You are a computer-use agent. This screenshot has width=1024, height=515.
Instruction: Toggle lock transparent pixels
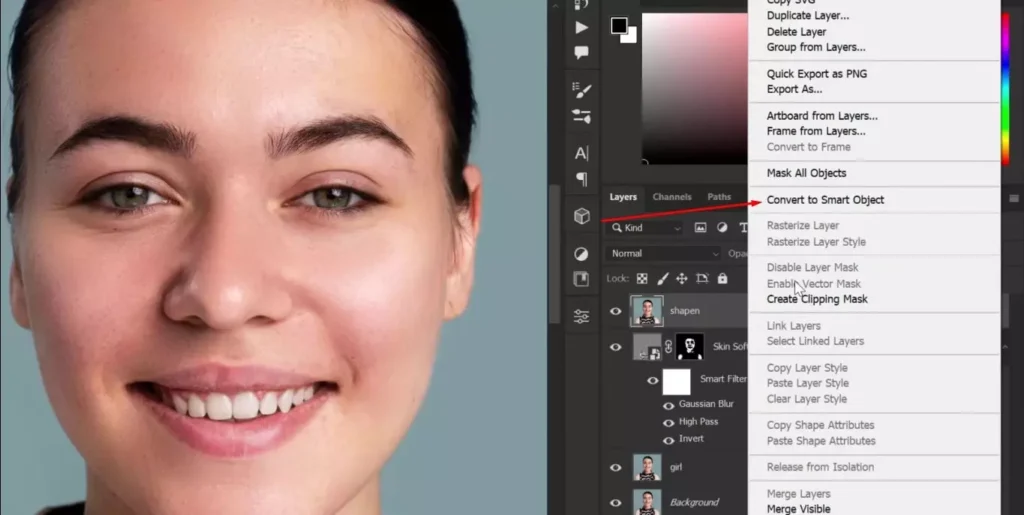(642, 279)
